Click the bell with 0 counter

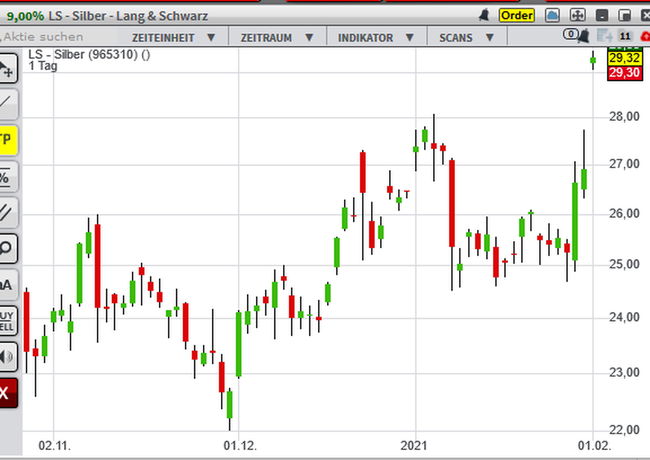(x=577, y=35)
